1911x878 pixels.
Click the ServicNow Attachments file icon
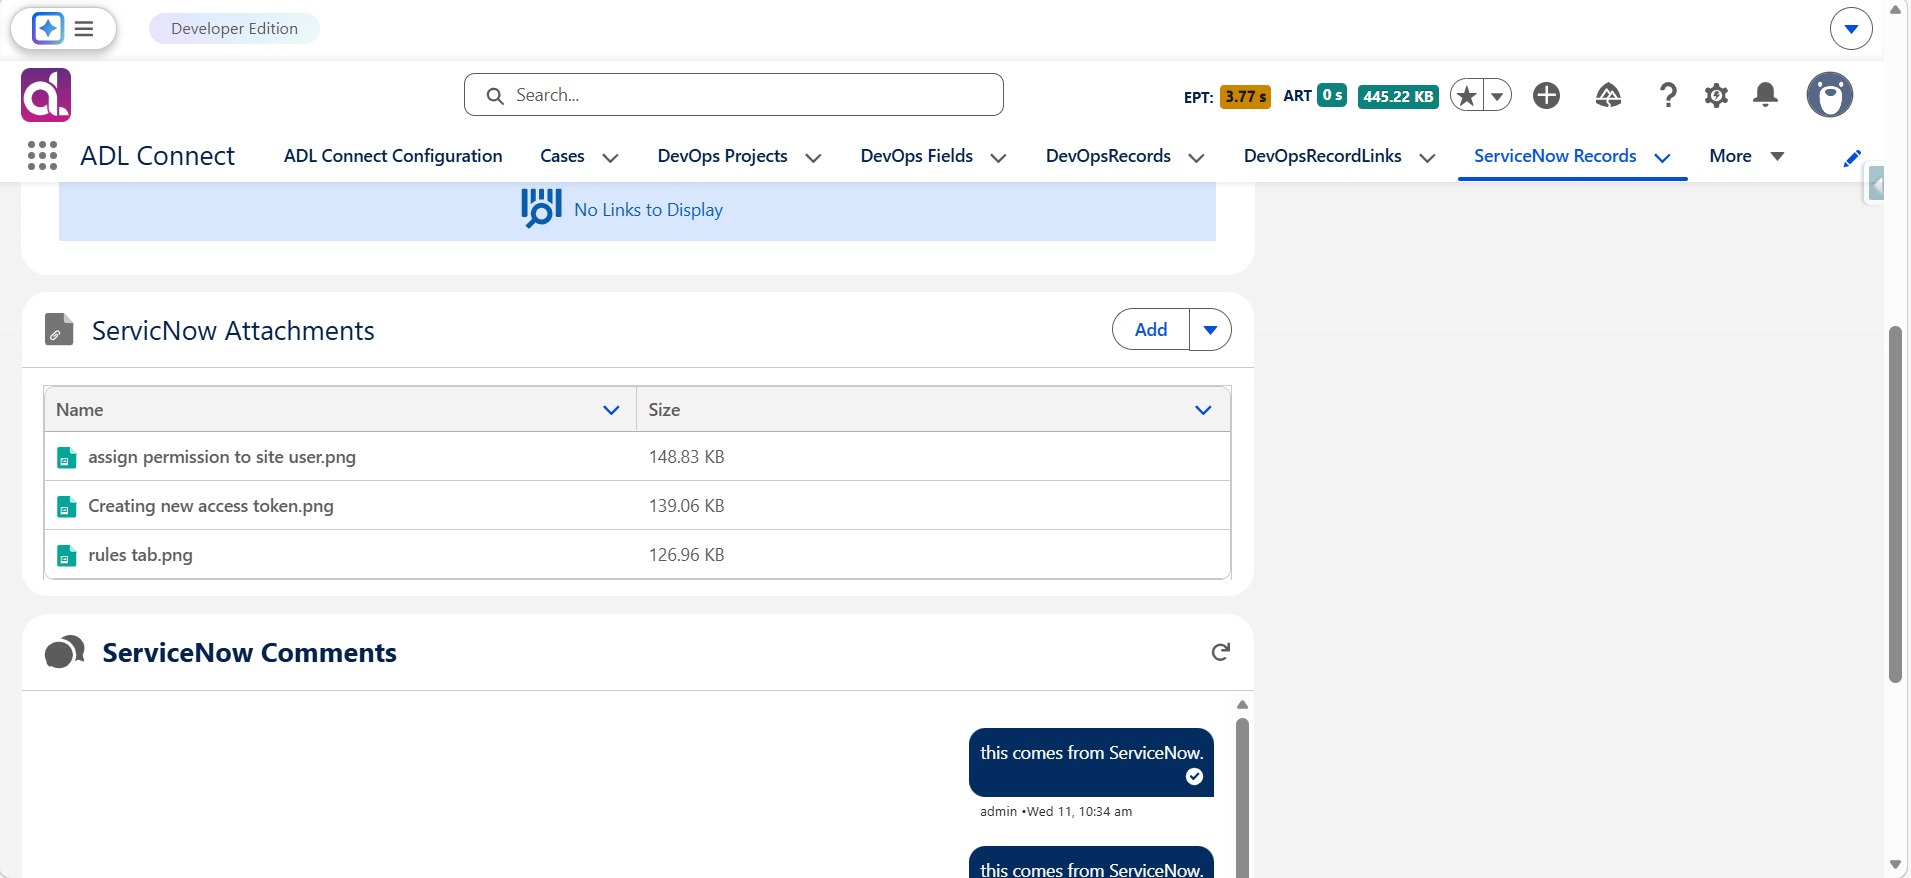tap(59, 329)
